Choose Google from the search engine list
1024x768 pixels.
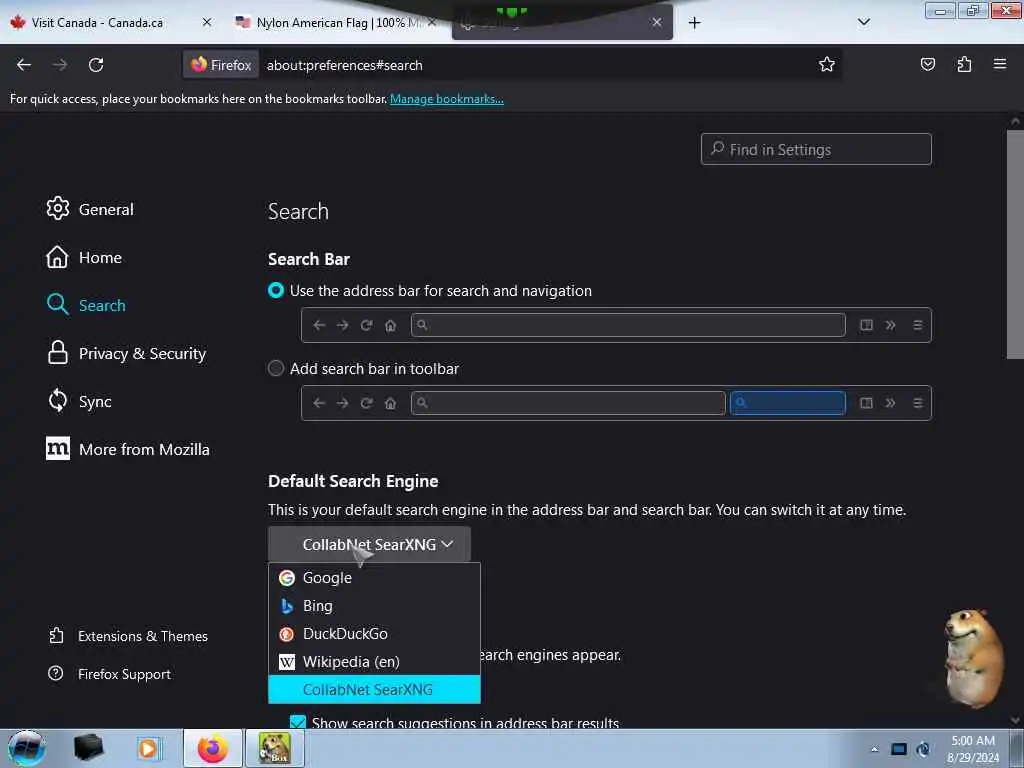point(374,578)
